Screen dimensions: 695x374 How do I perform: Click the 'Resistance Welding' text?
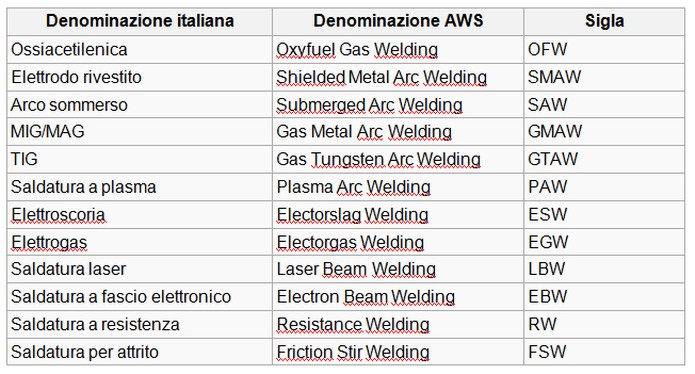pos(353,325)
